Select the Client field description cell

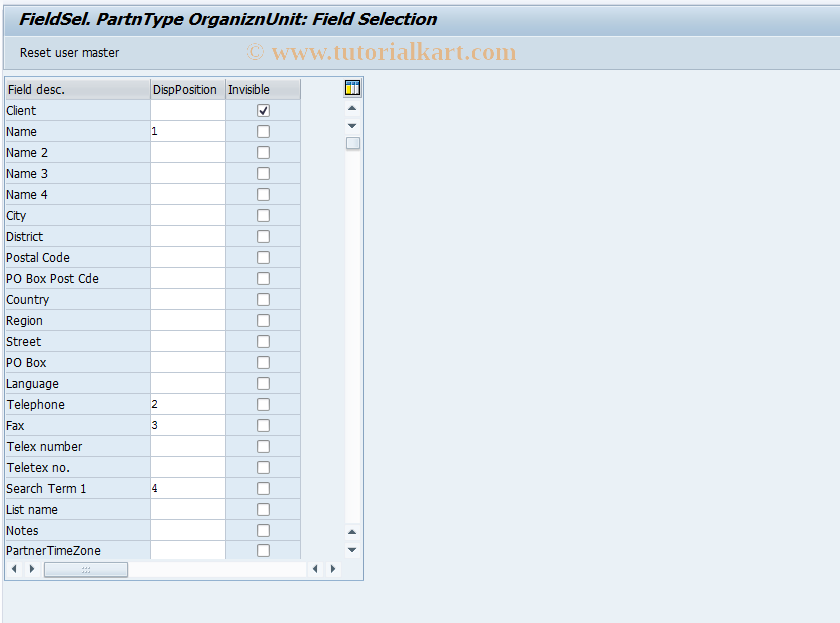[x=78, y=110]
